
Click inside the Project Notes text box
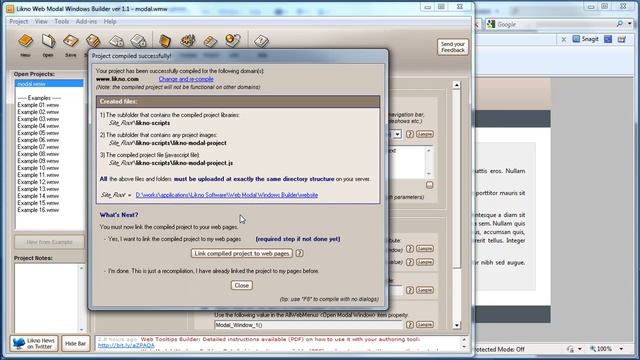[47, 298]
